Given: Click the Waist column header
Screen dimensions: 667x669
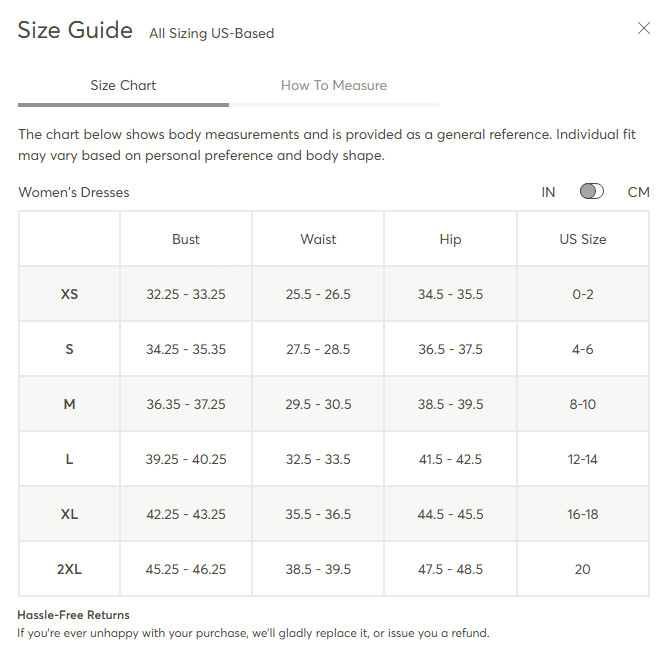Looking at the screenshot, I should 318,239.
